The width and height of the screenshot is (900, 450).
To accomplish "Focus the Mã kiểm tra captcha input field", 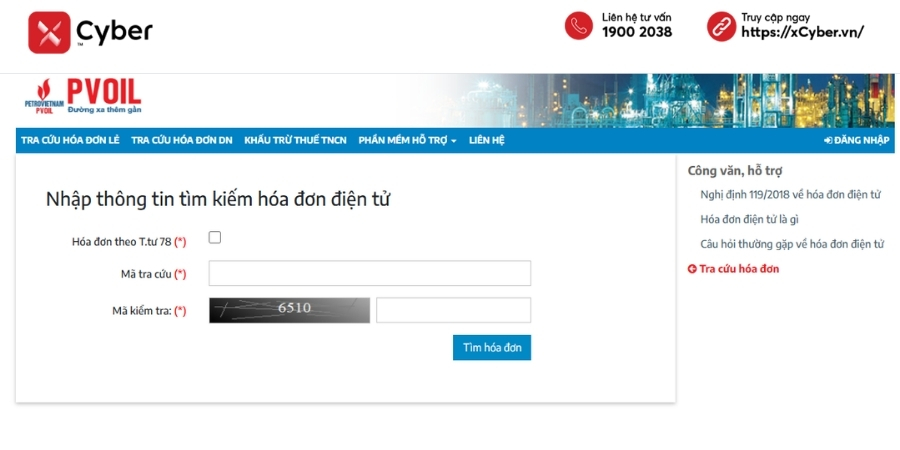I will pos(453,310).
